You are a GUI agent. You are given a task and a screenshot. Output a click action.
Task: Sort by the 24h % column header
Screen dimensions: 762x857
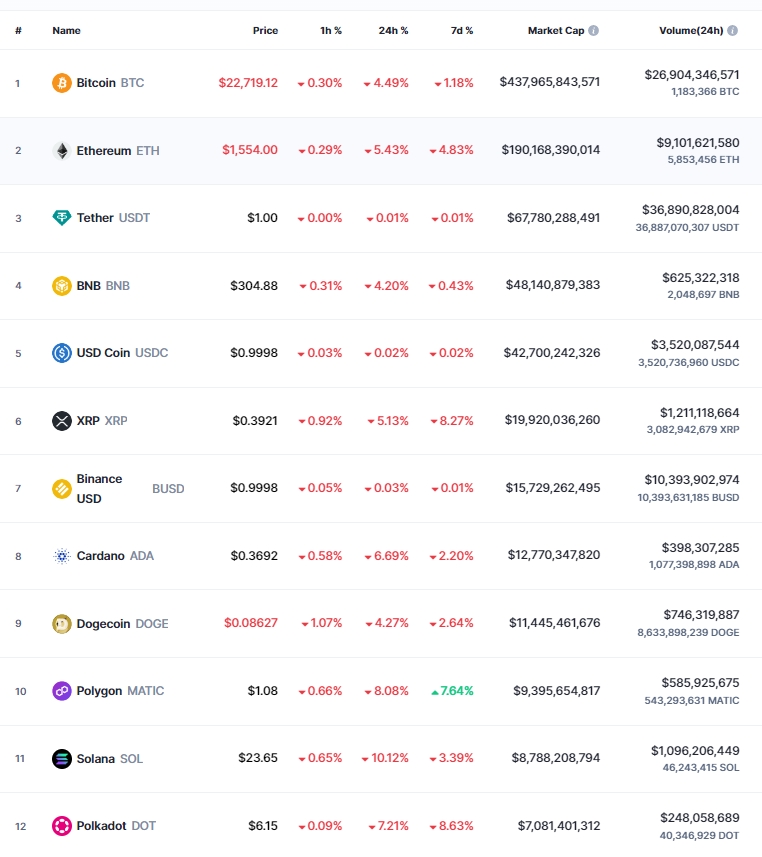point(393,31)
